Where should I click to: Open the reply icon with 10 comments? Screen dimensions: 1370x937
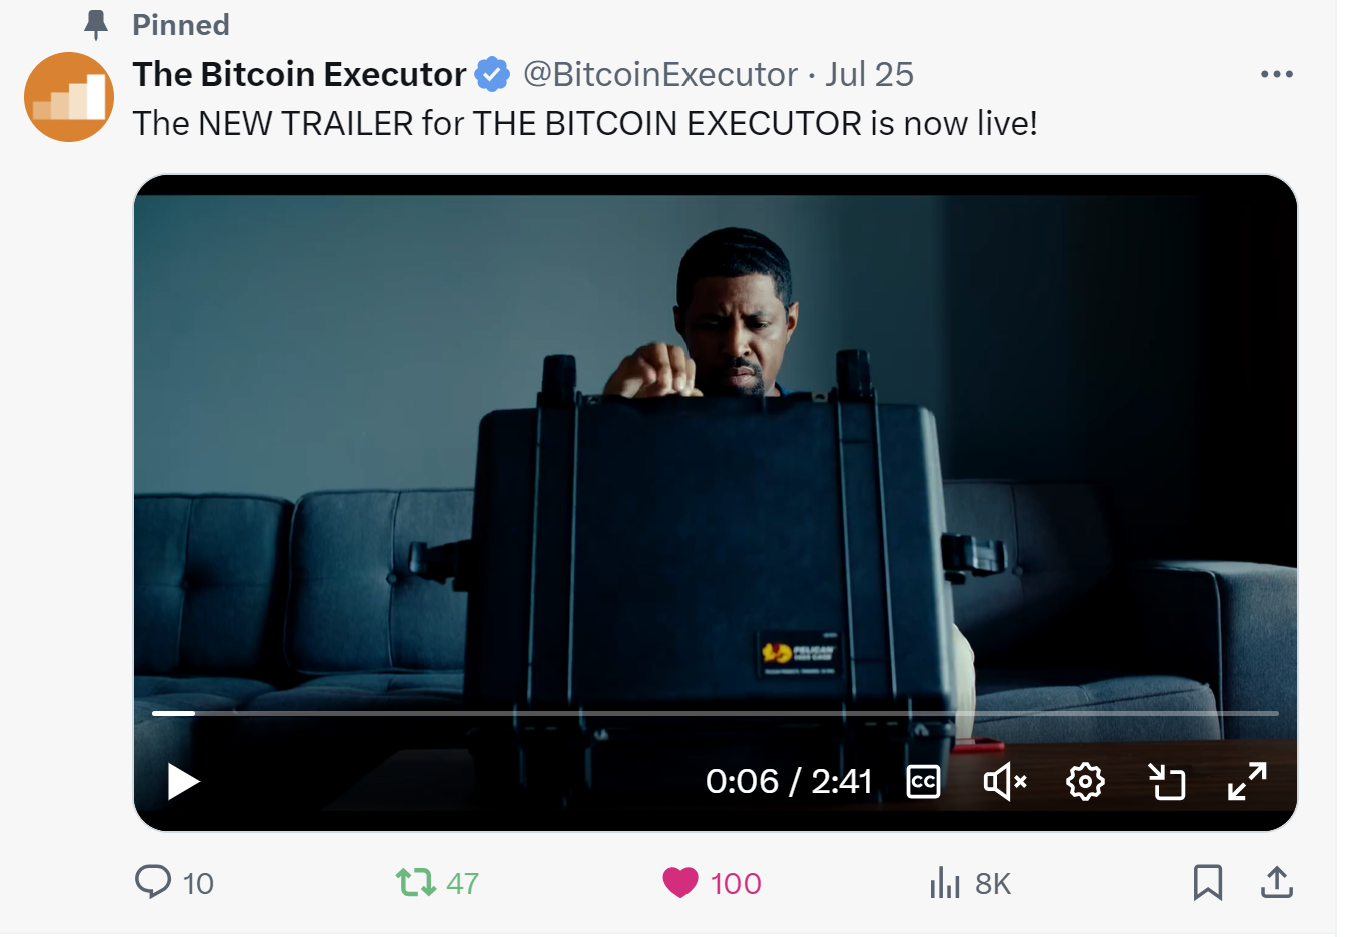pyautogui.click(x=153, y=882)
